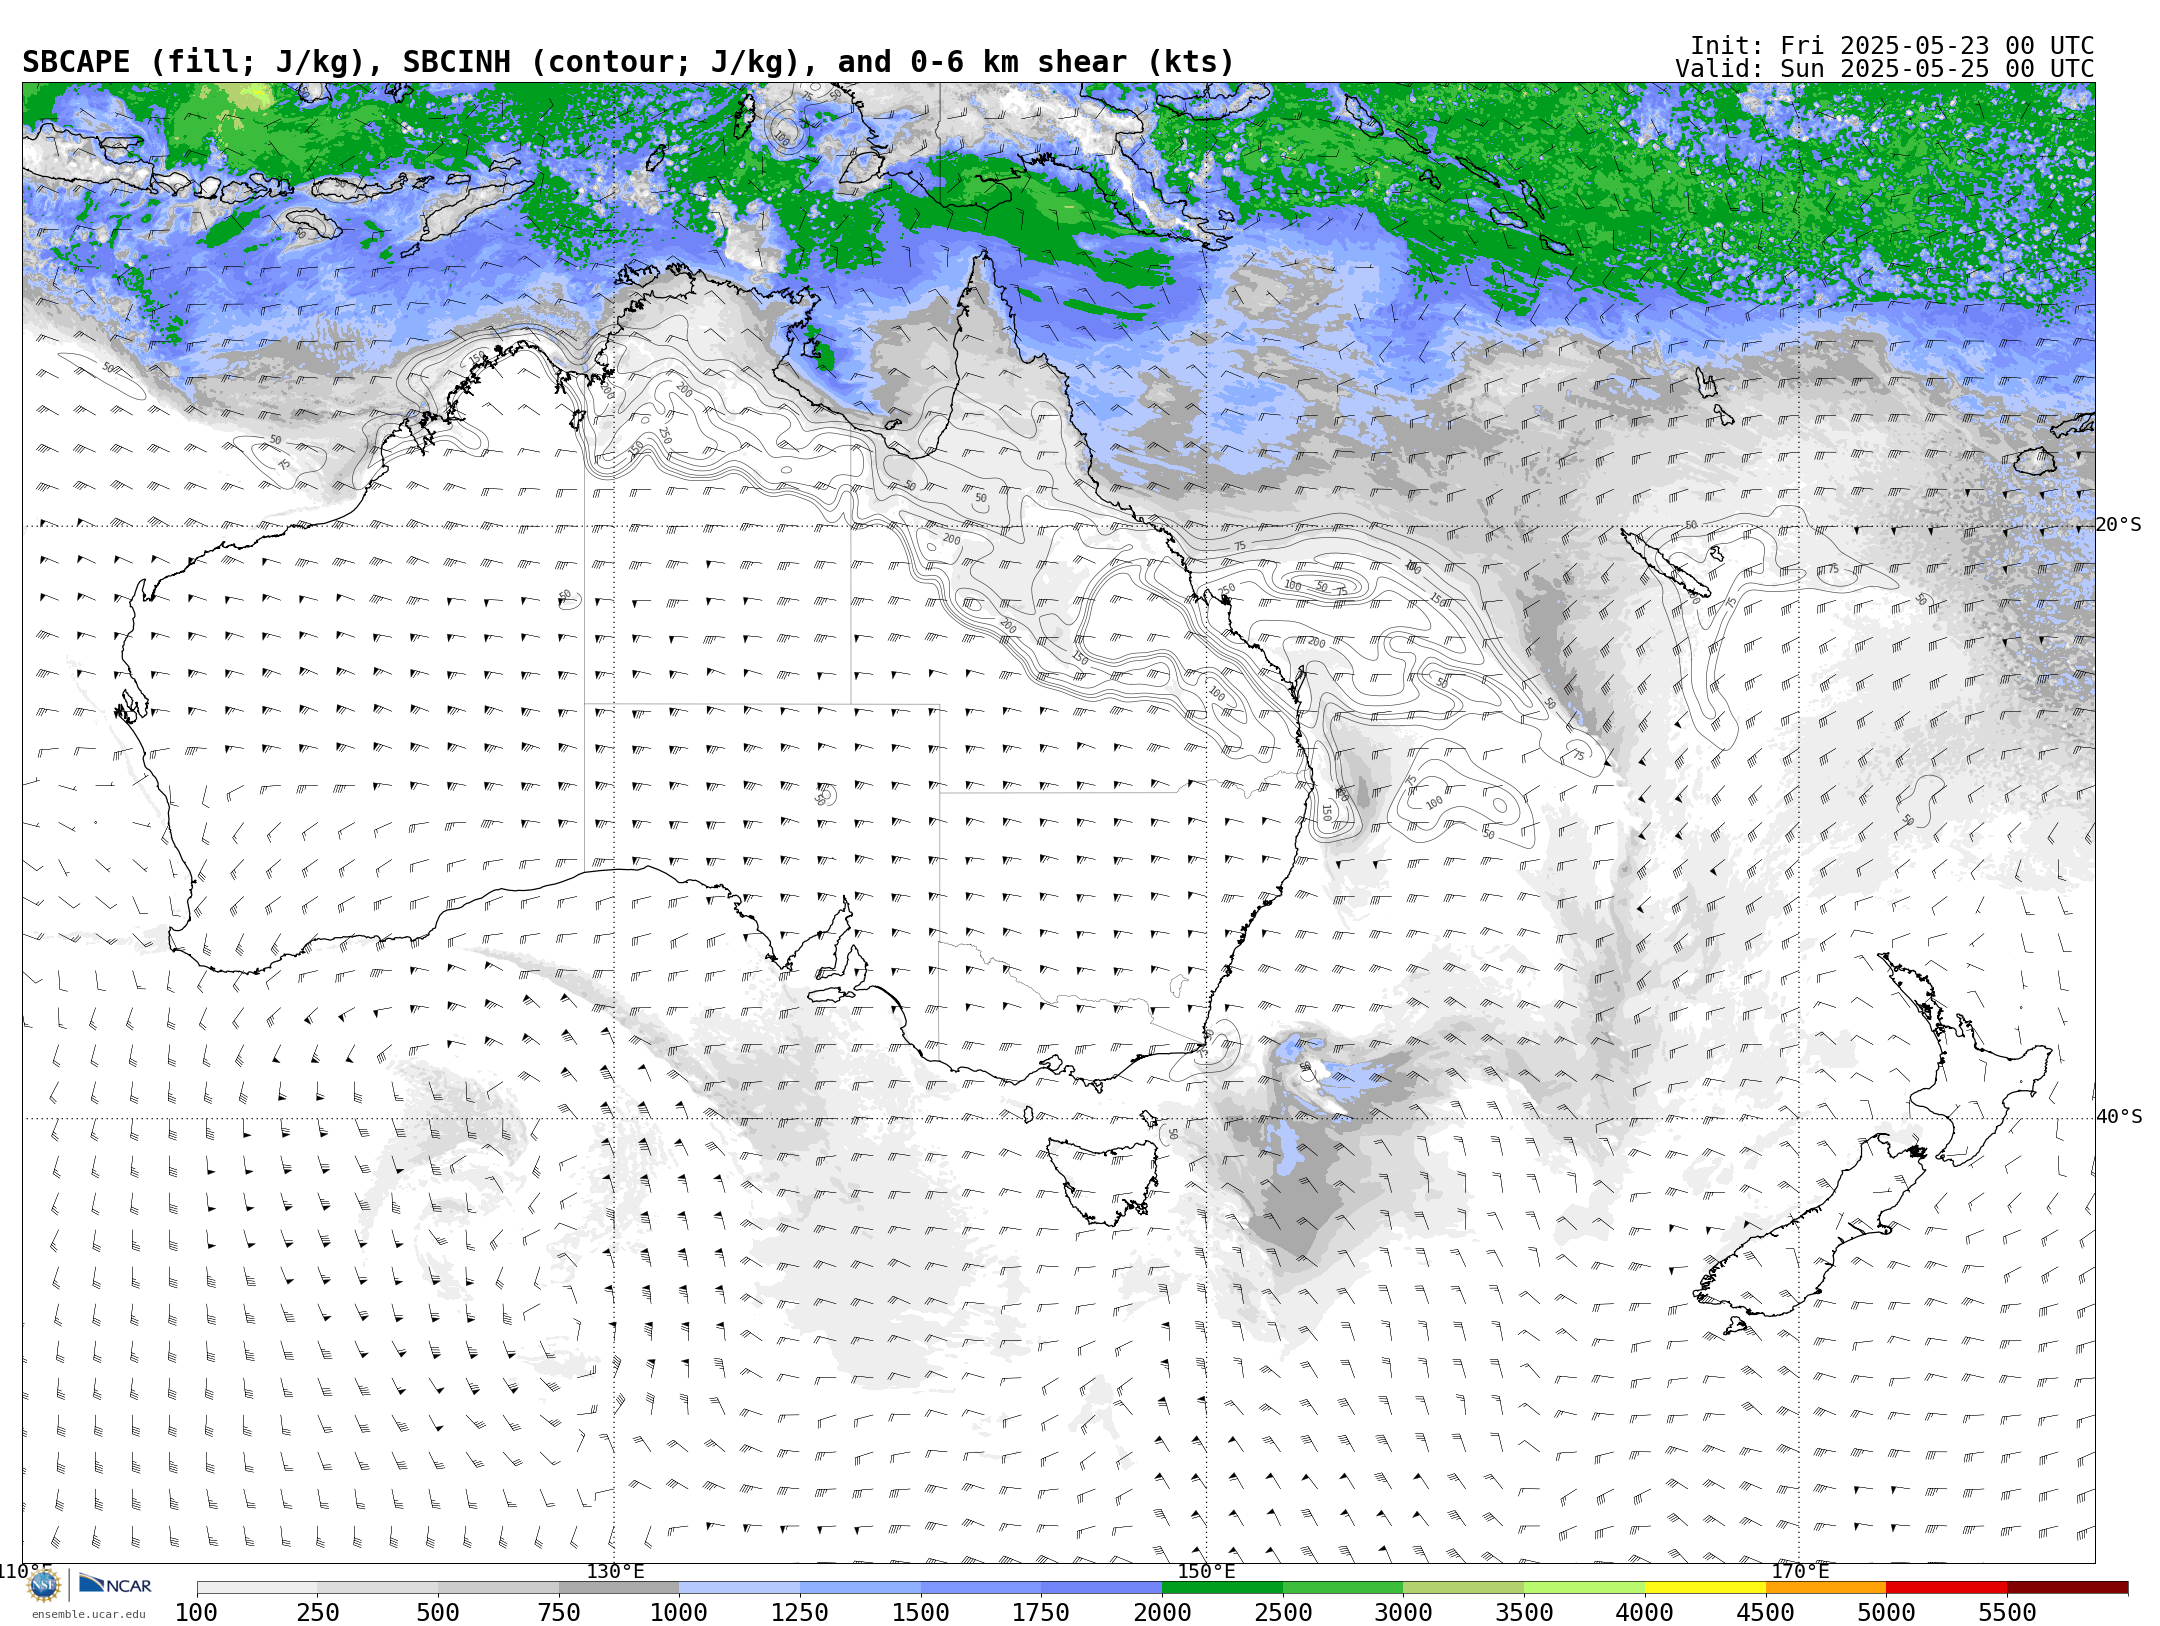
Task: Pick the red color bar segment from 5000 to 5500
Action: tap(1946, 1588)
